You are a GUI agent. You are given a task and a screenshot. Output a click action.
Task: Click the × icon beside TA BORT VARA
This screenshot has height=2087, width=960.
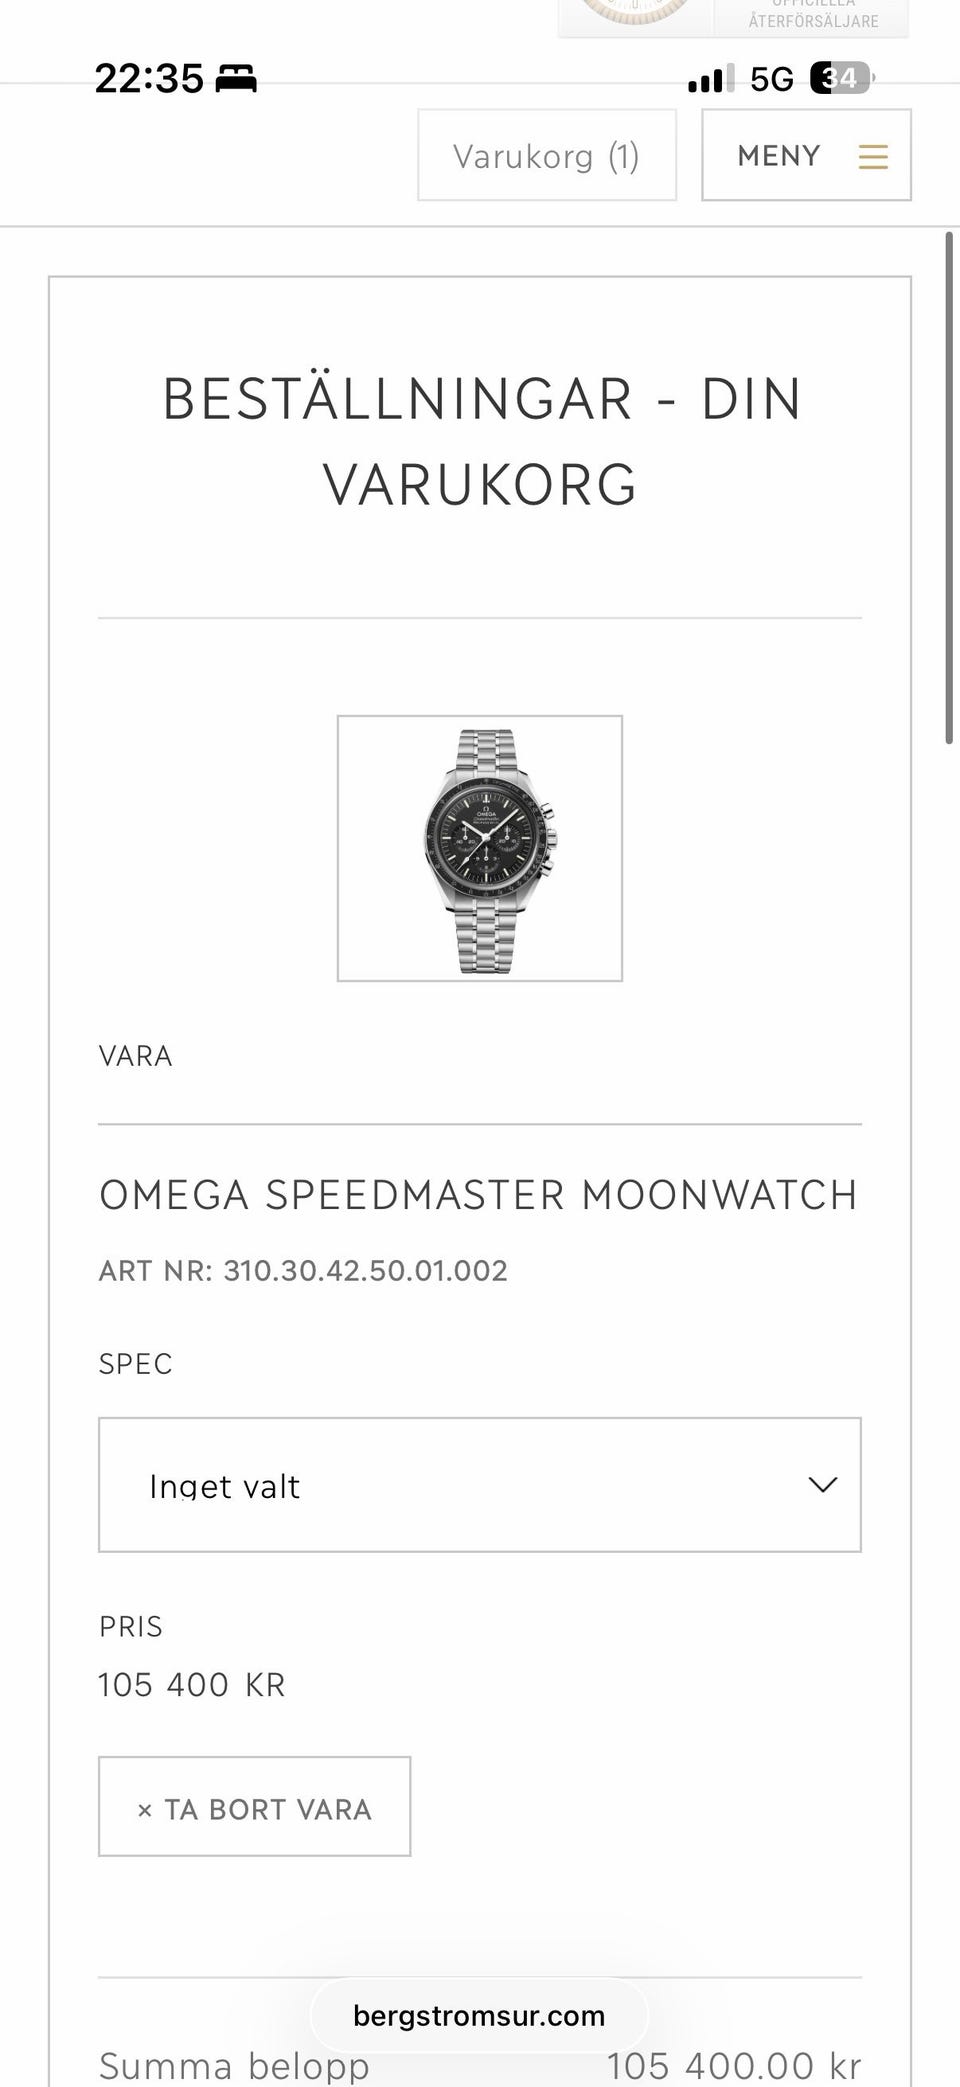[x=145, y=1810]
